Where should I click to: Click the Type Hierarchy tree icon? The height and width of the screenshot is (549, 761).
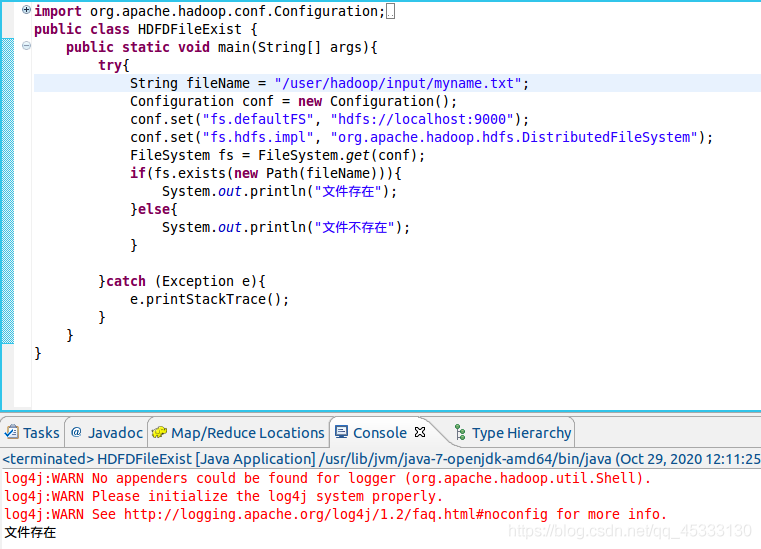(460, 432)
